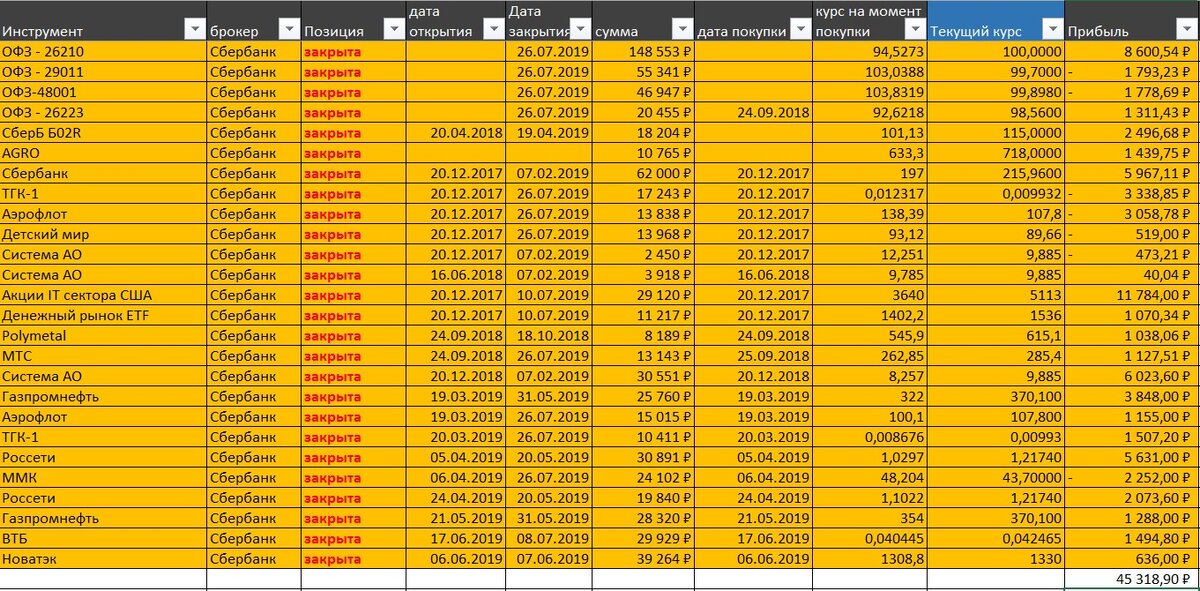Open the курс на момент покупки filter dropdown
The image size is (1200, 591).
point(915,30)
